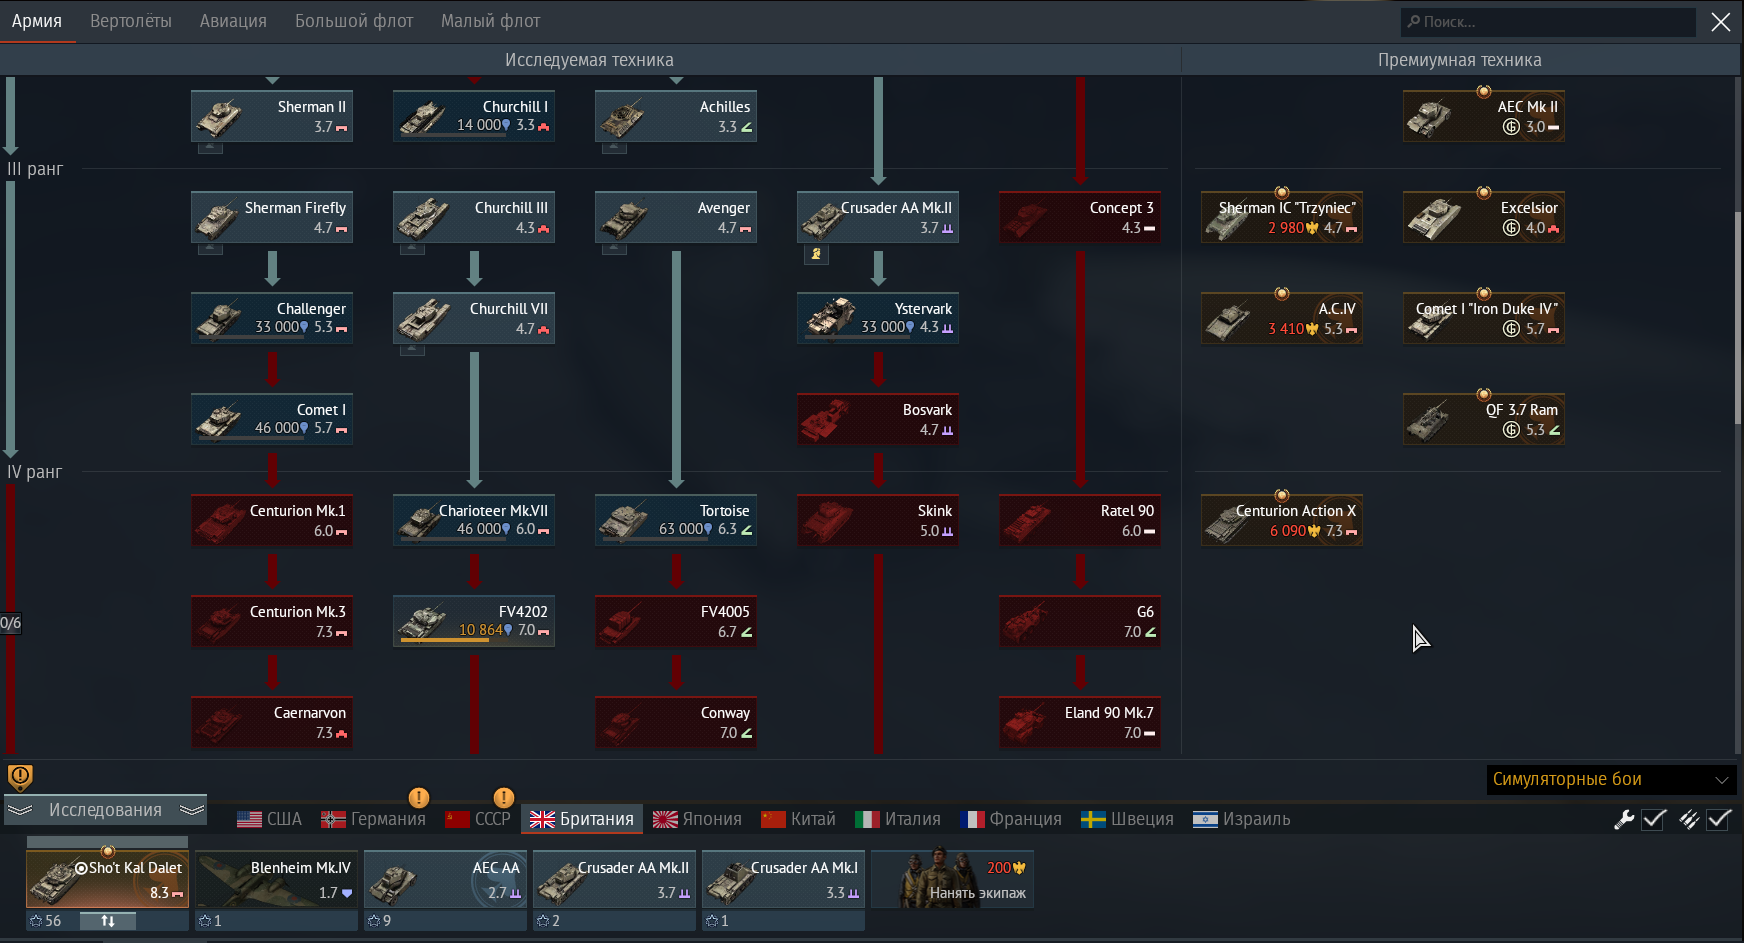This screenshot has width=1744, height=943.
Task: Open the Малый флот tab
Action: click(x=491, y=21)
